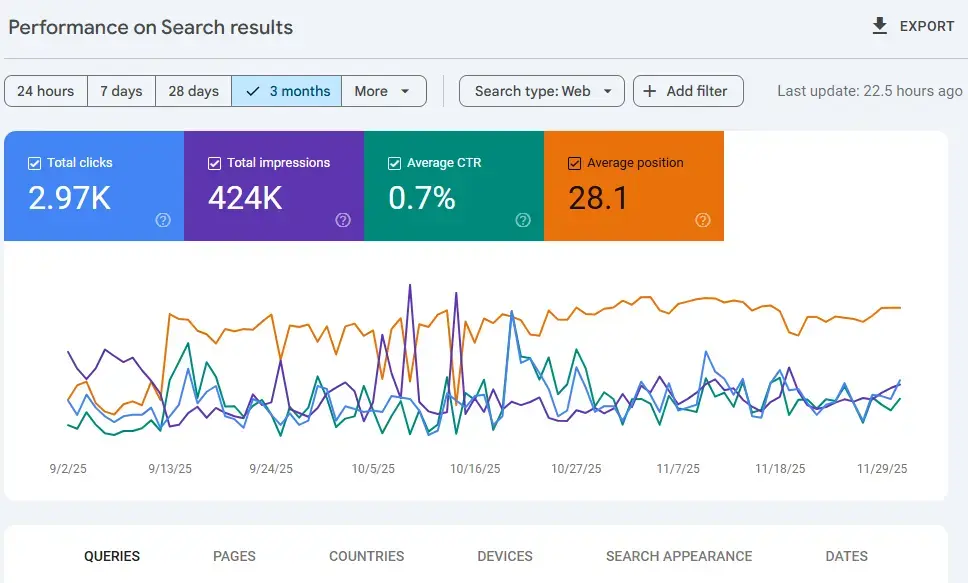Select the 28 days date range
This screenshot has width=968, height=583.
tap(193, 91)
